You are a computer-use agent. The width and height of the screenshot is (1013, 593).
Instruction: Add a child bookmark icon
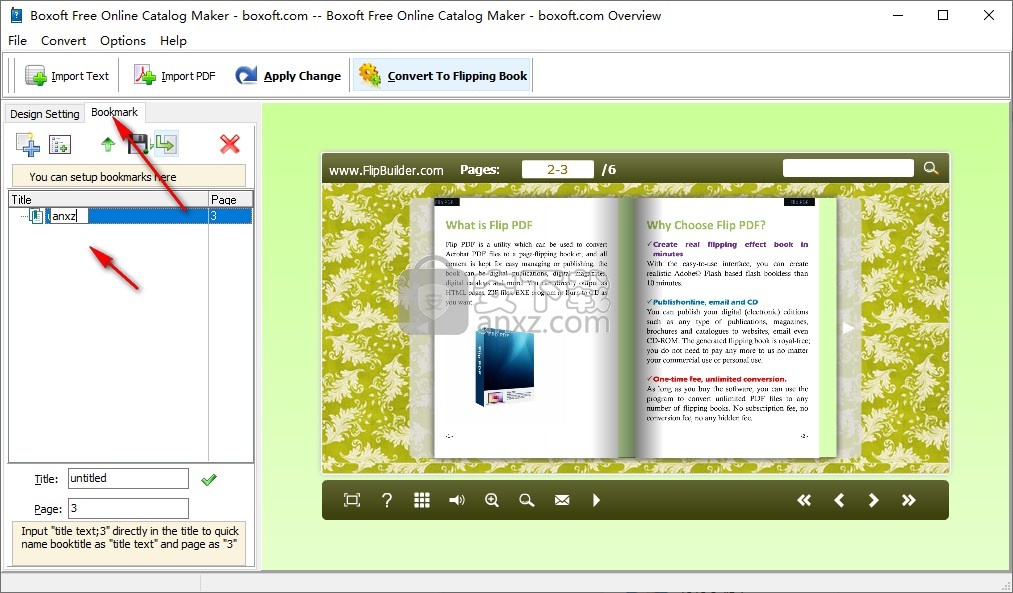(60, 144)
